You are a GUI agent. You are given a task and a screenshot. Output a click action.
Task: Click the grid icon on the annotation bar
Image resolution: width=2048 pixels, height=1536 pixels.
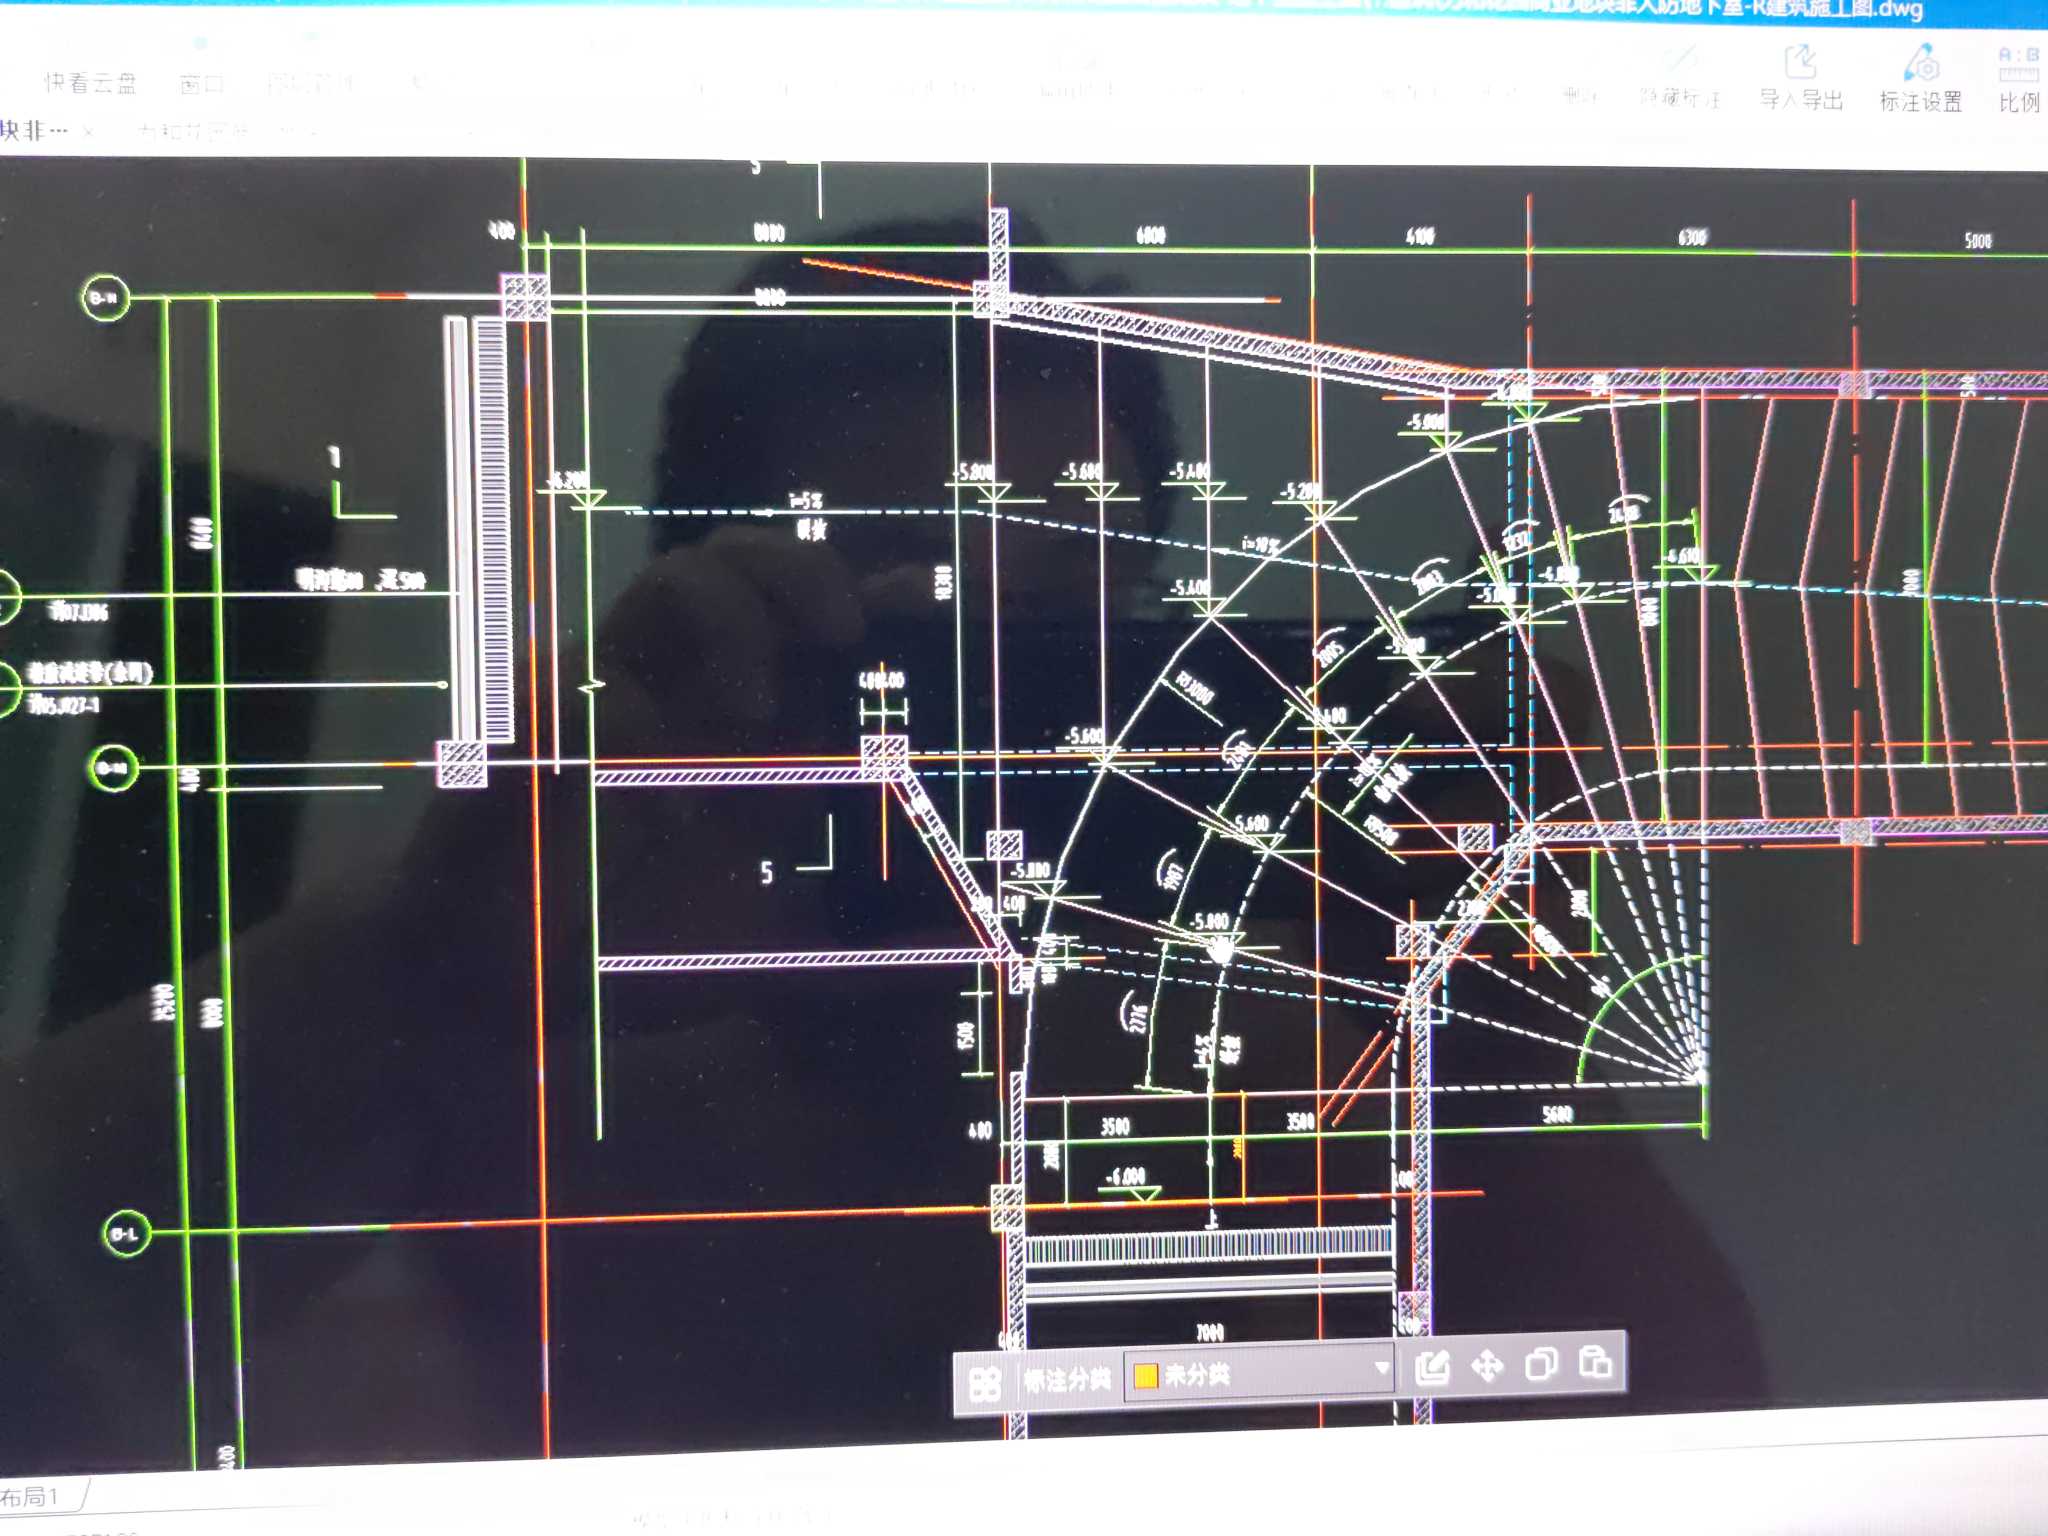click(x=985, y=1384)
